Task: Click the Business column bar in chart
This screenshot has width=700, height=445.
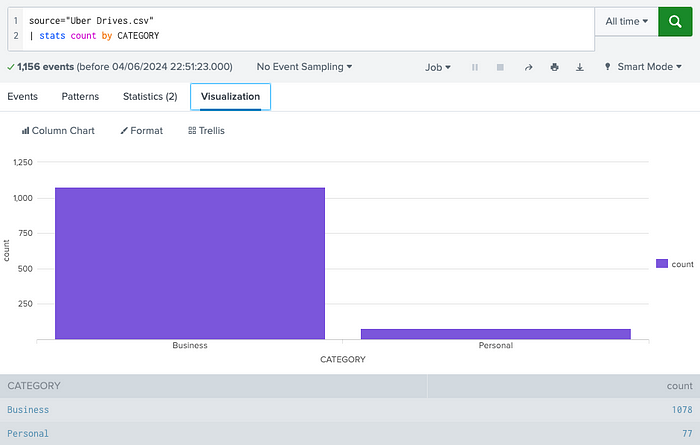Action: (190, 263)
